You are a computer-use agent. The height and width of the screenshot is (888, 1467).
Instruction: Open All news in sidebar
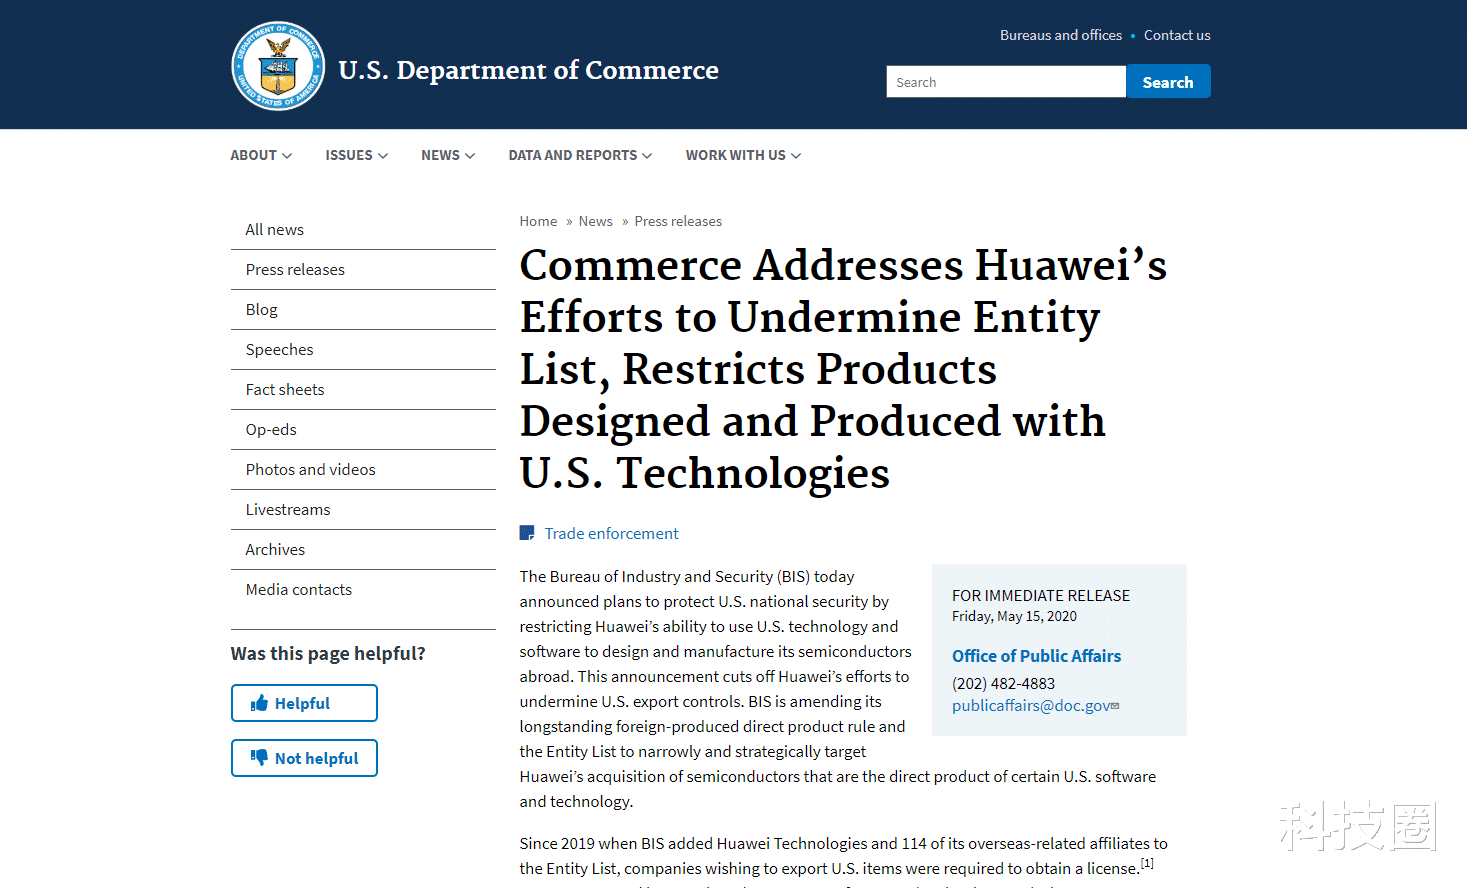[363, 230]
